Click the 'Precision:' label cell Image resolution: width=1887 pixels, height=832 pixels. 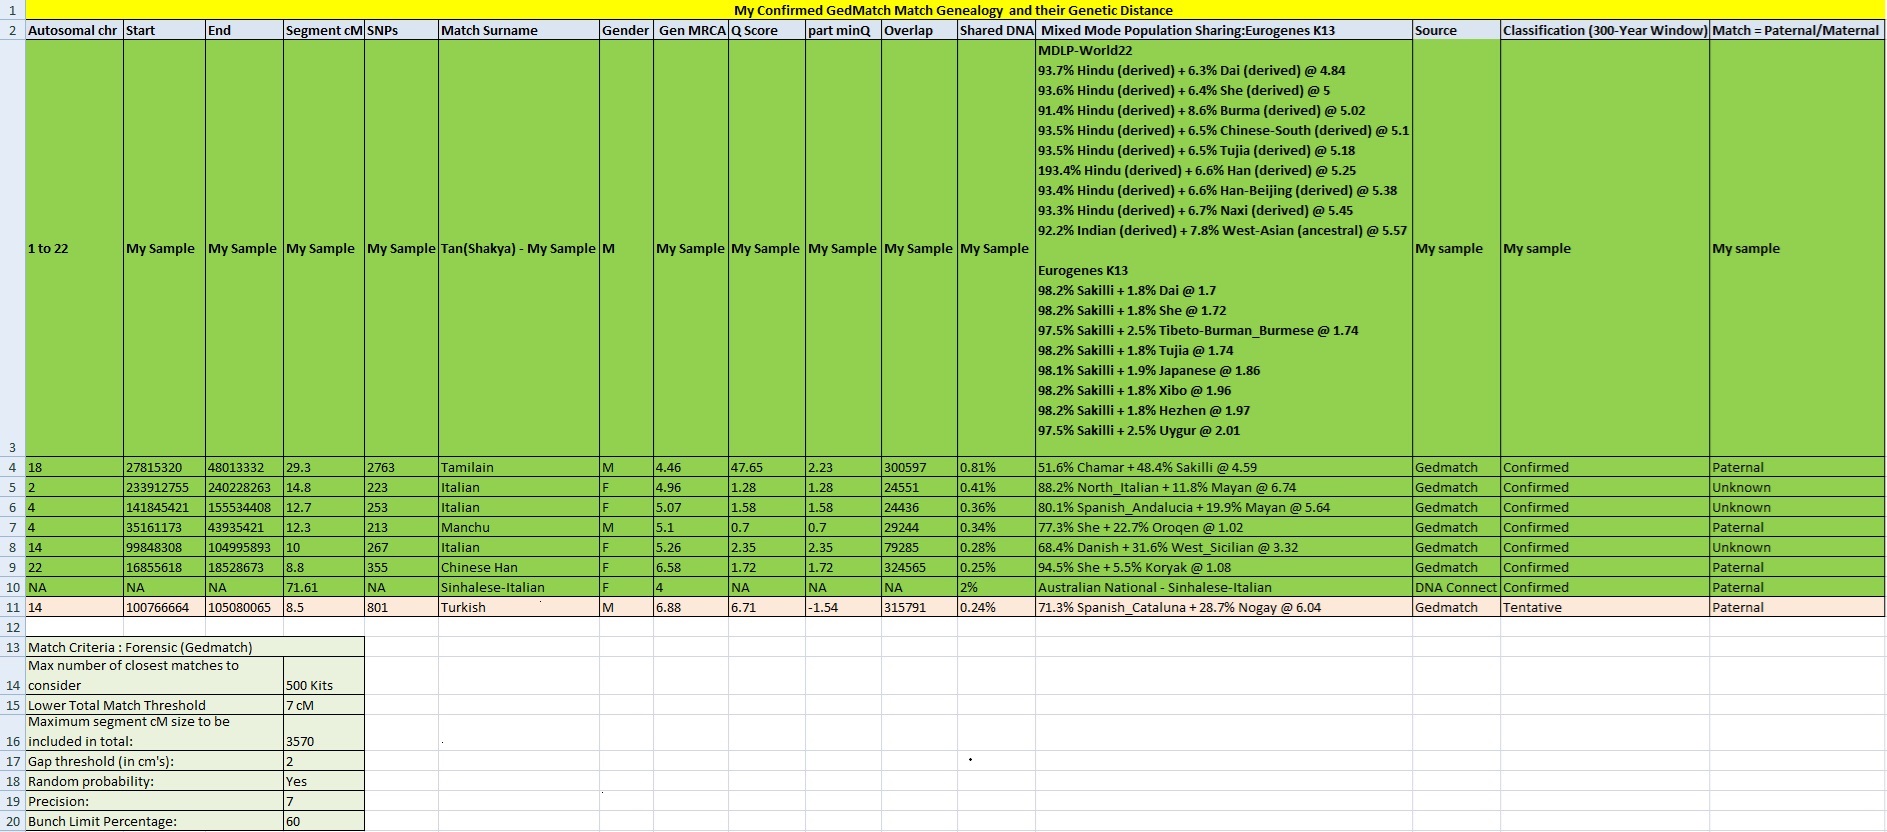click(x=154, y=801)
